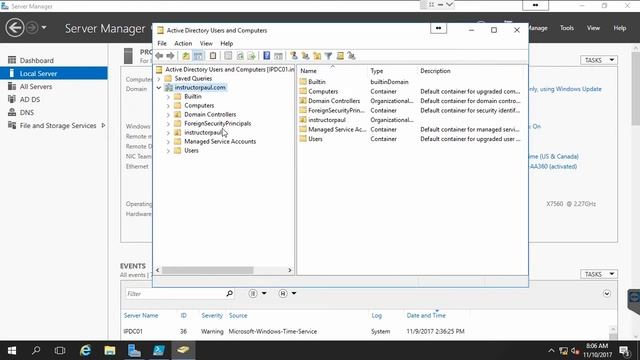Screen dimensions: 640x360
Task: Expand the Saved Queries node
Action: [159, 78]
